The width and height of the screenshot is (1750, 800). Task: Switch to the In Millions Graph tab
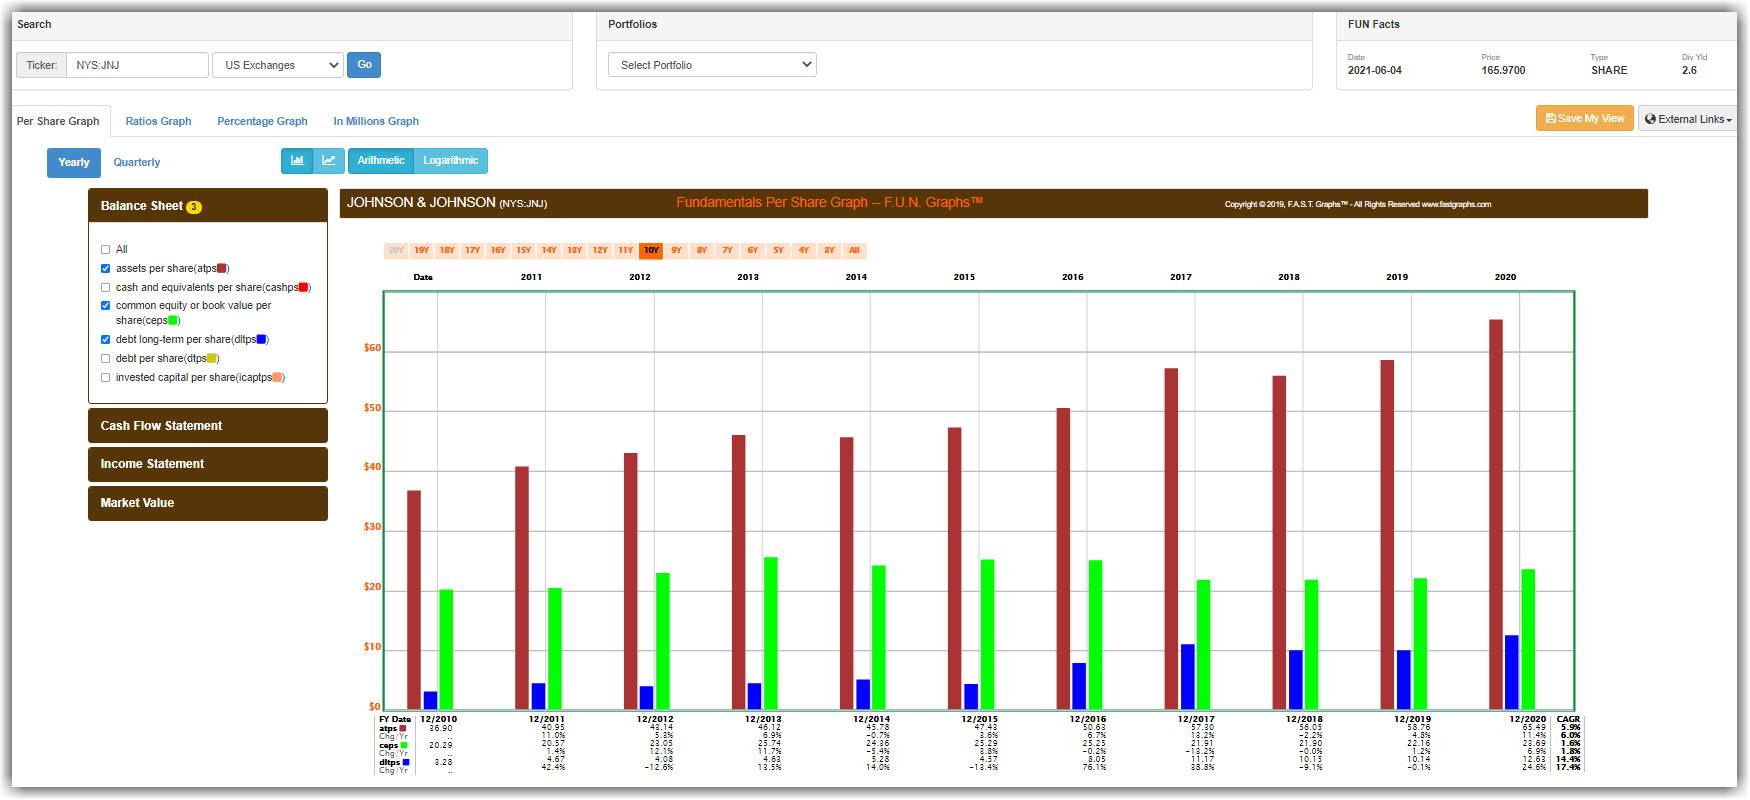[376, 121]
